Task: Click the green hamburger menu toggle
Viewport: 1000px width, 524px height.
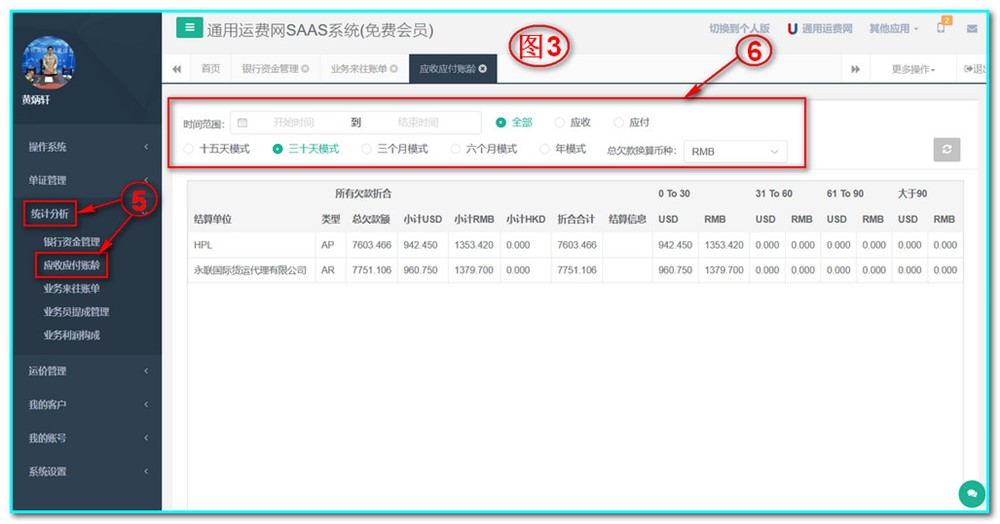Action: point(189,27)
